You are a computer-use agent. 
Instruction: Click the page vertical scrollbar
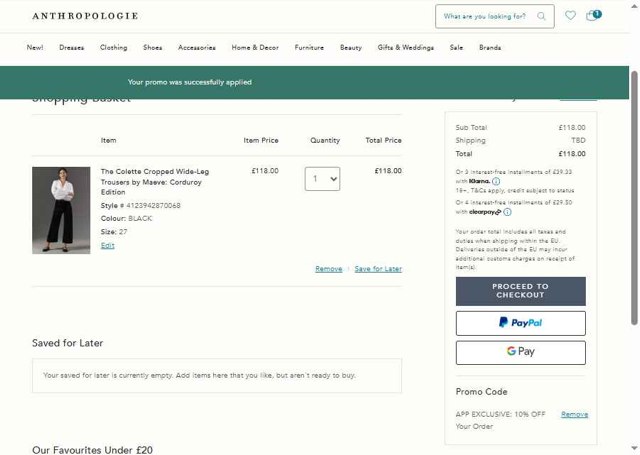point(634,198)
